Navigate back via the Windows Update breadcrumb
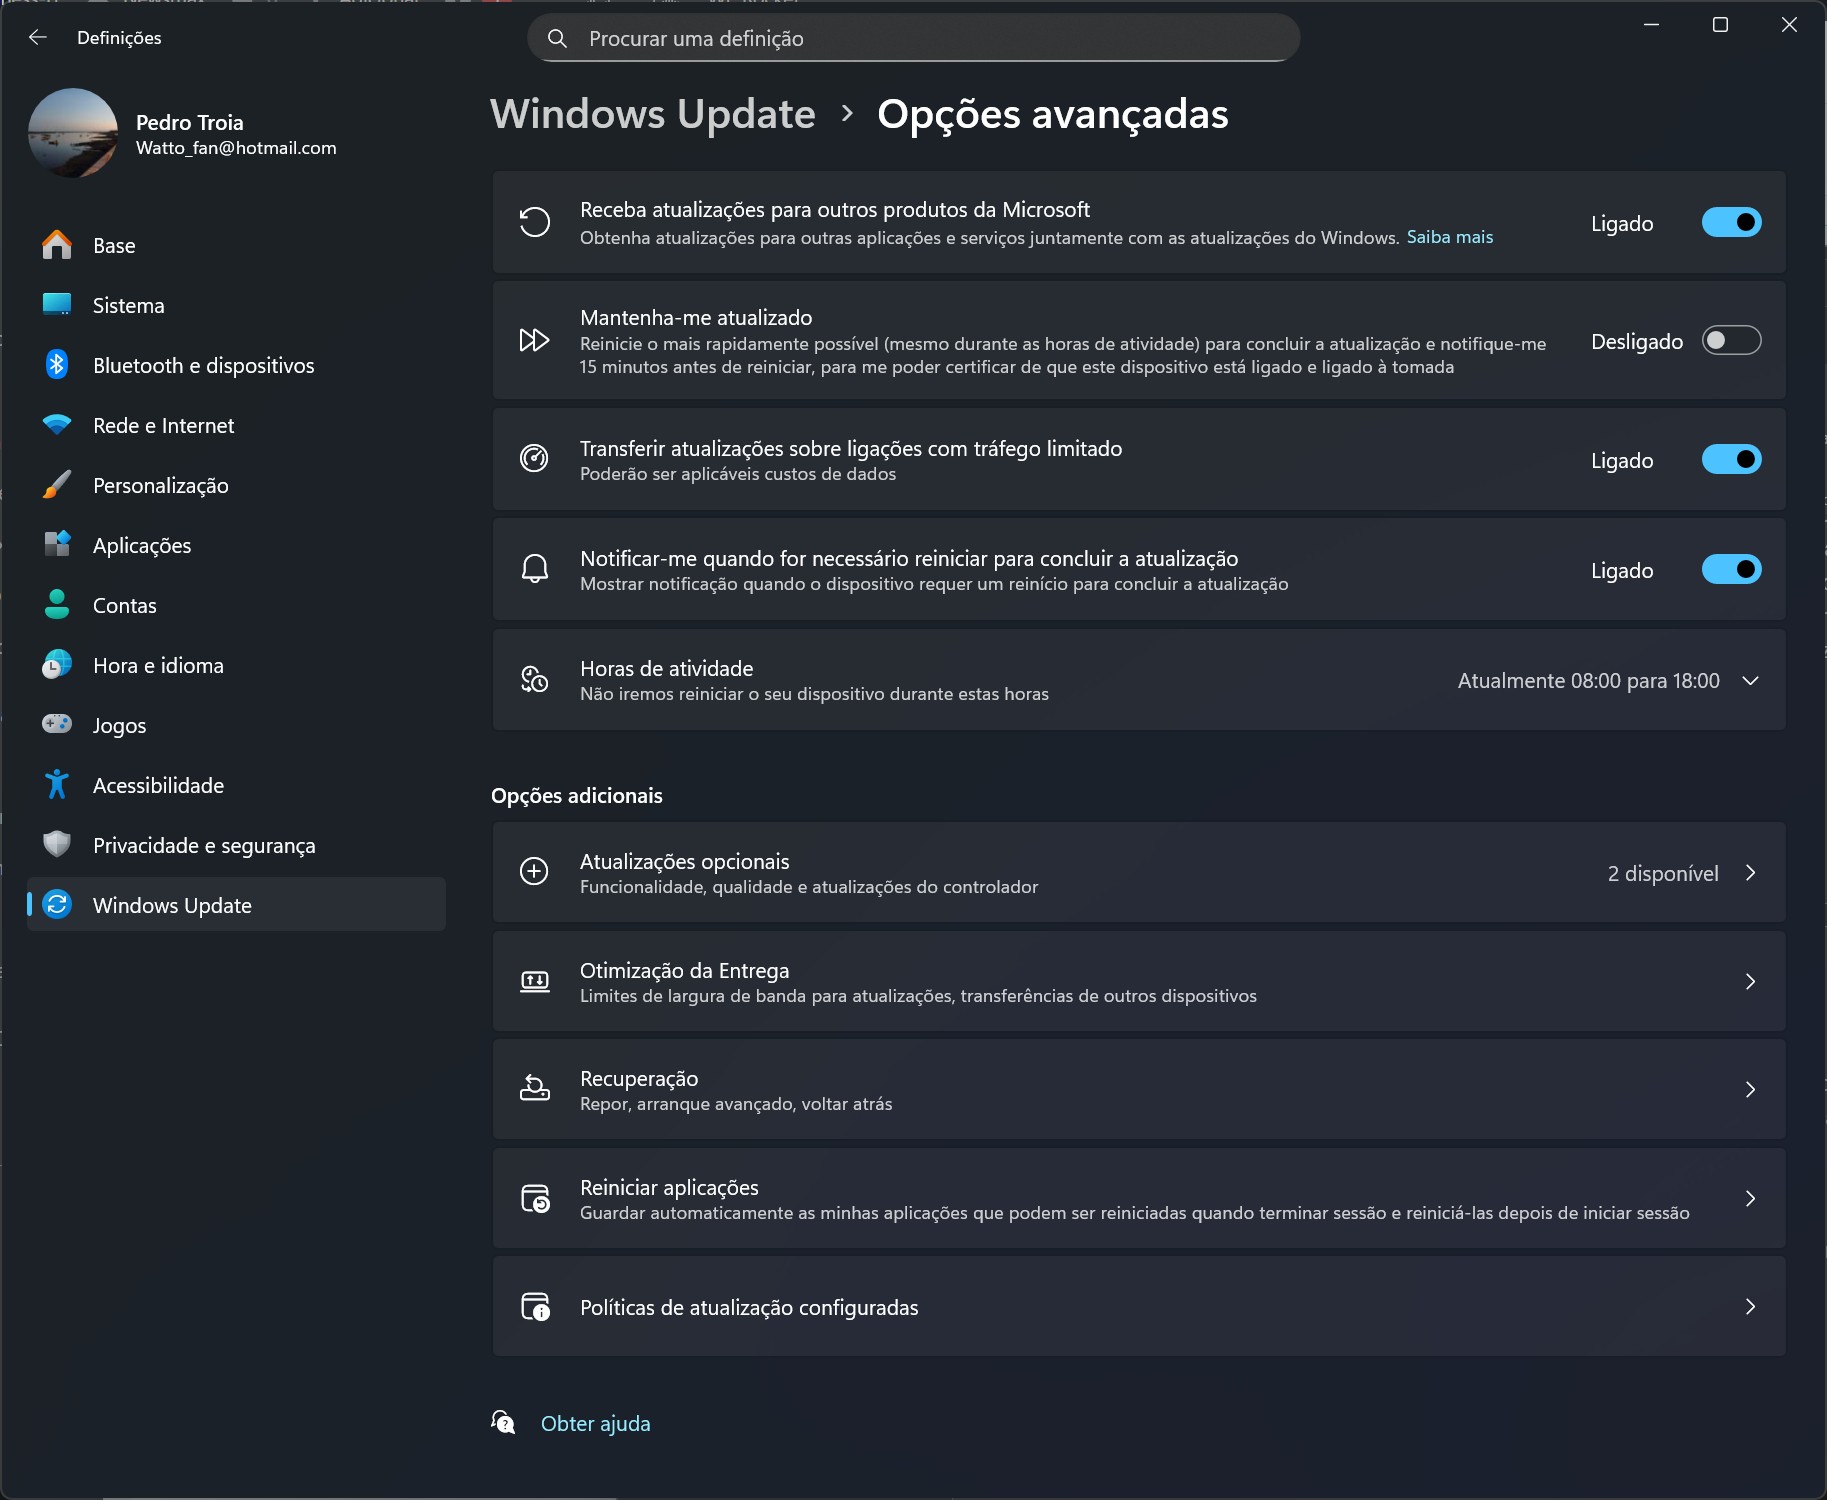 coord(652,114)
